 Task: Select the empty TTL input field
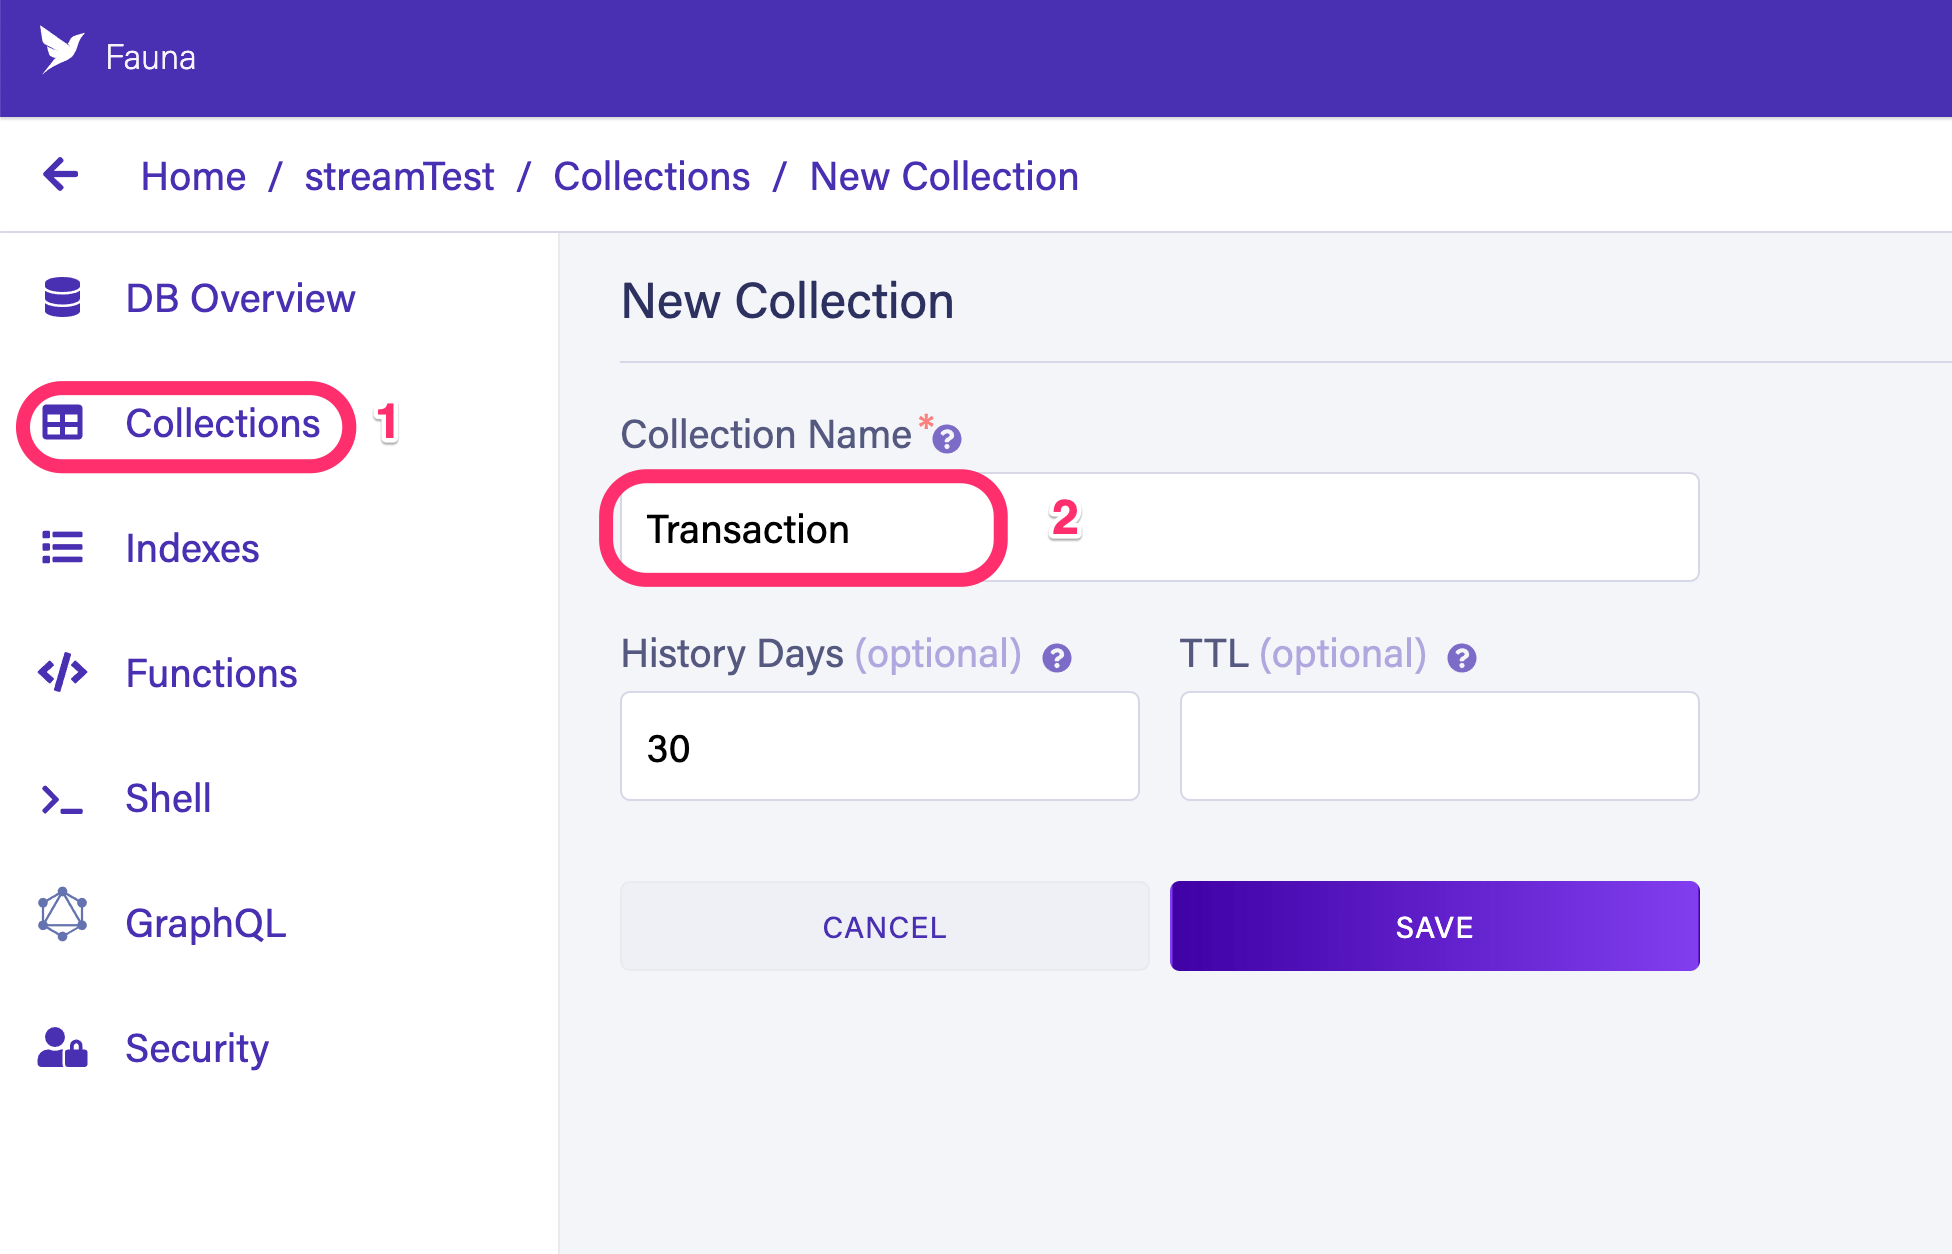(1438, 746)
